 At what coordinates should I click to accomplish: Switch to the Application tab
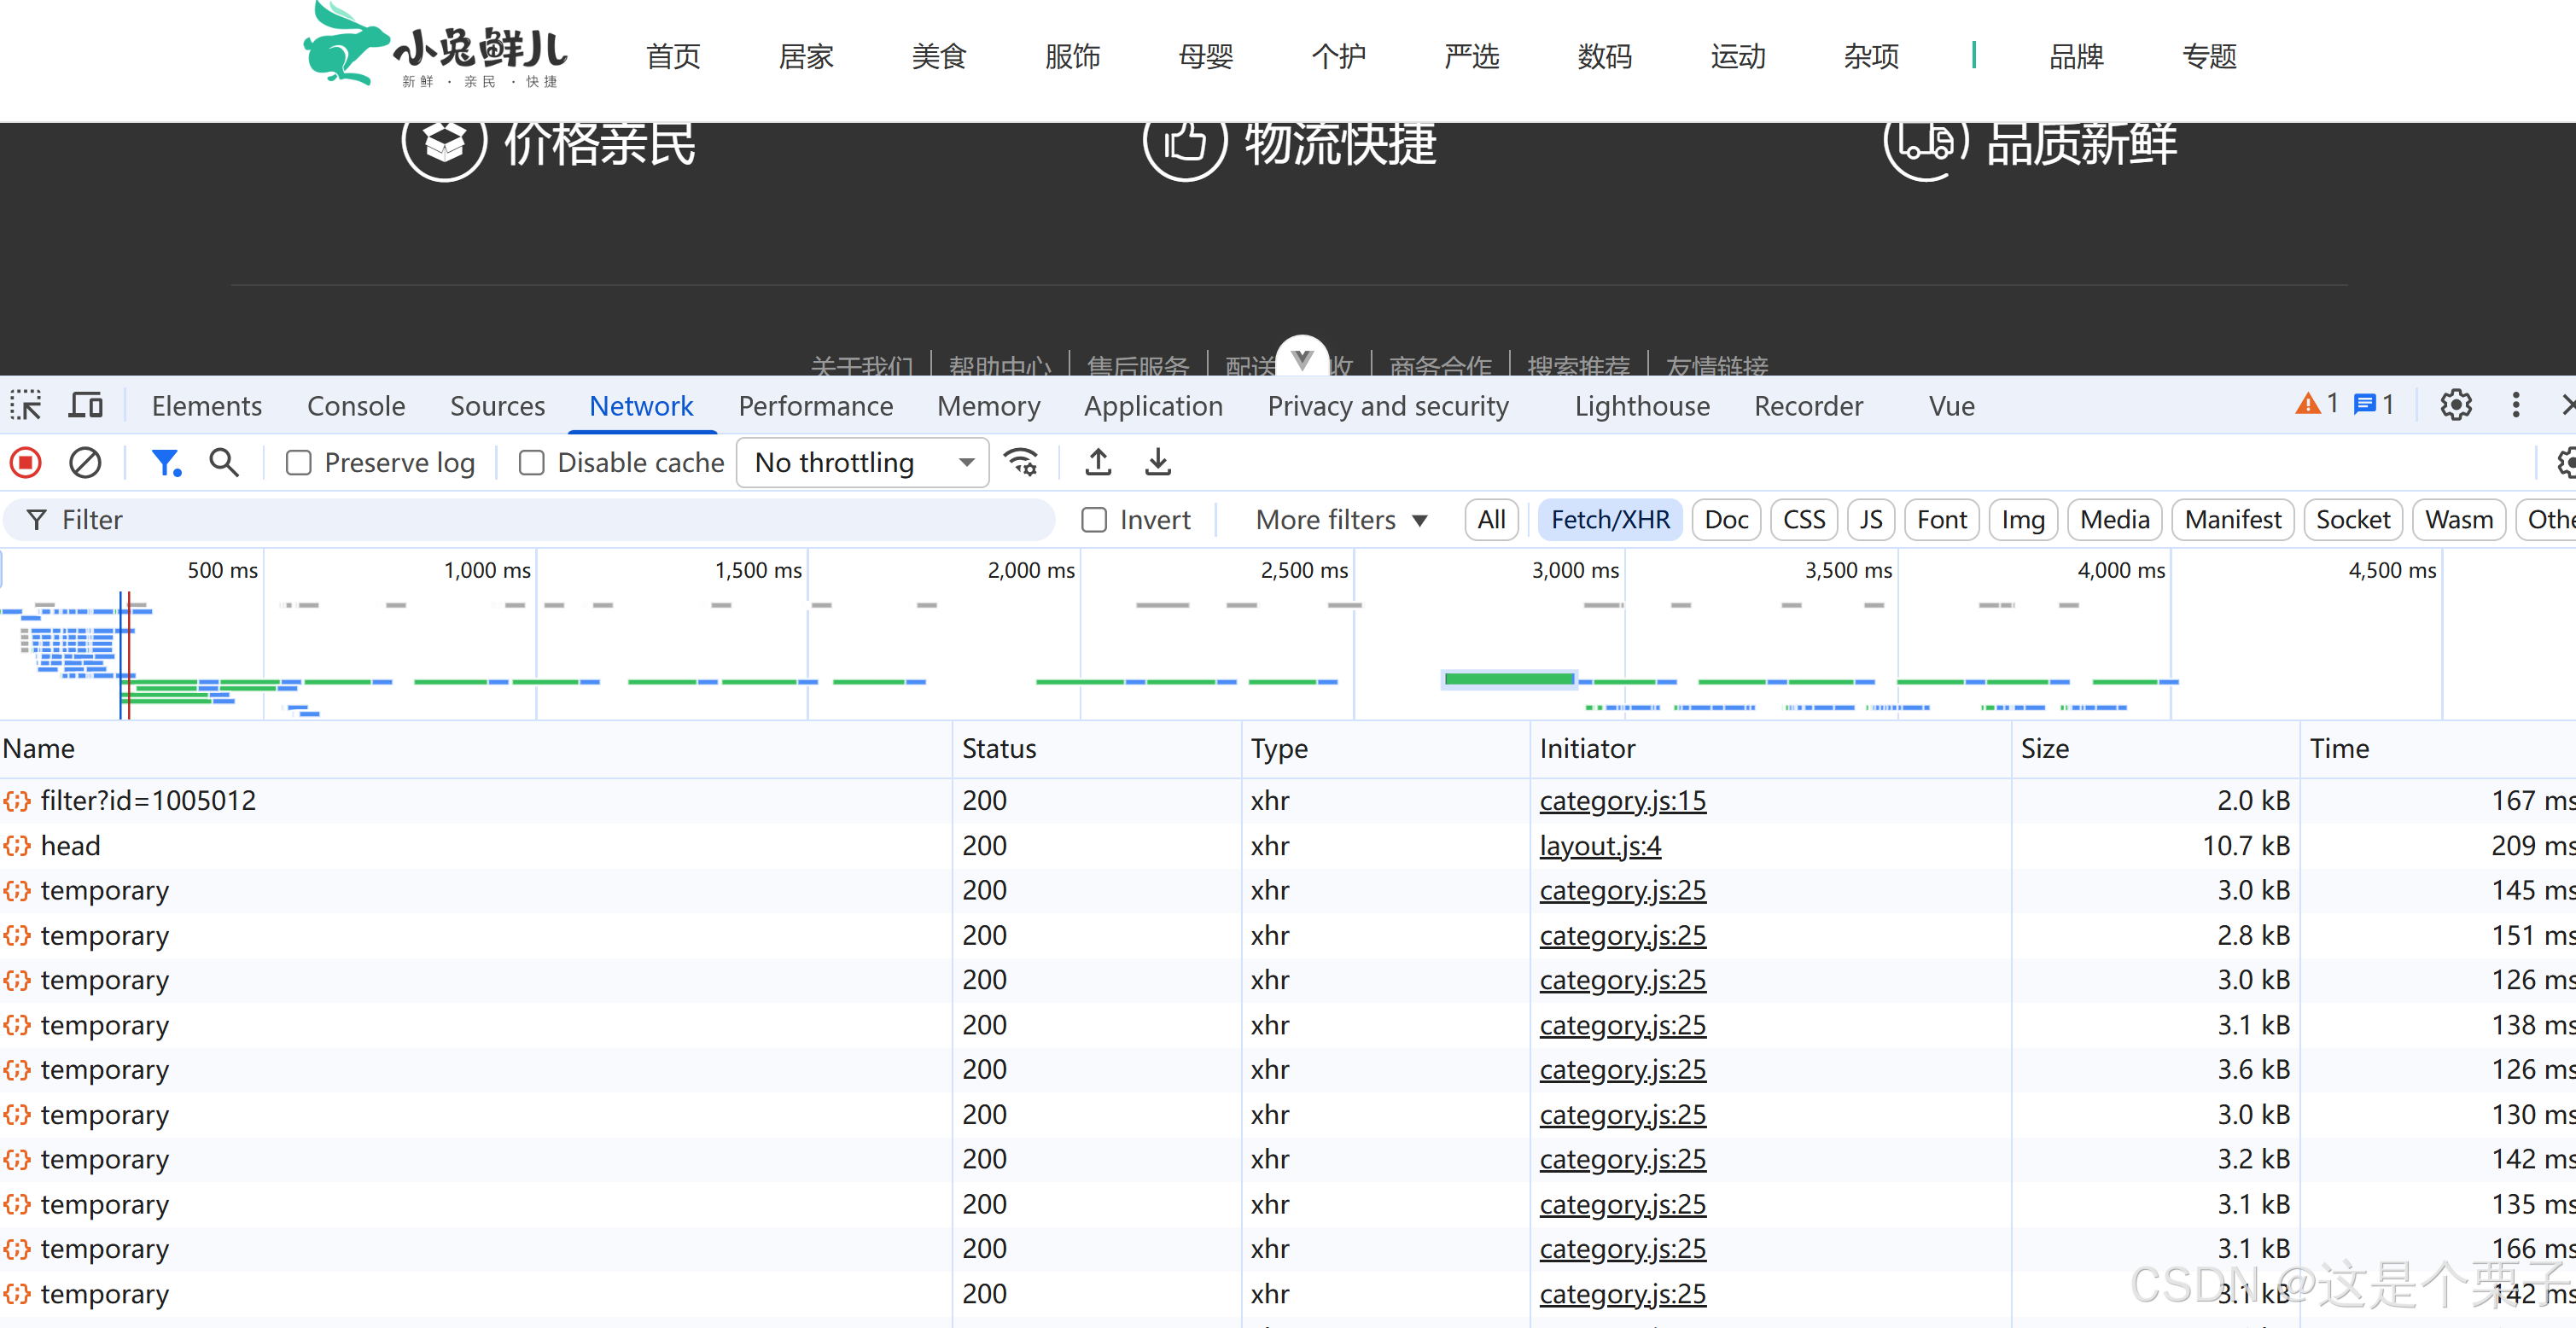point(1153,405)
